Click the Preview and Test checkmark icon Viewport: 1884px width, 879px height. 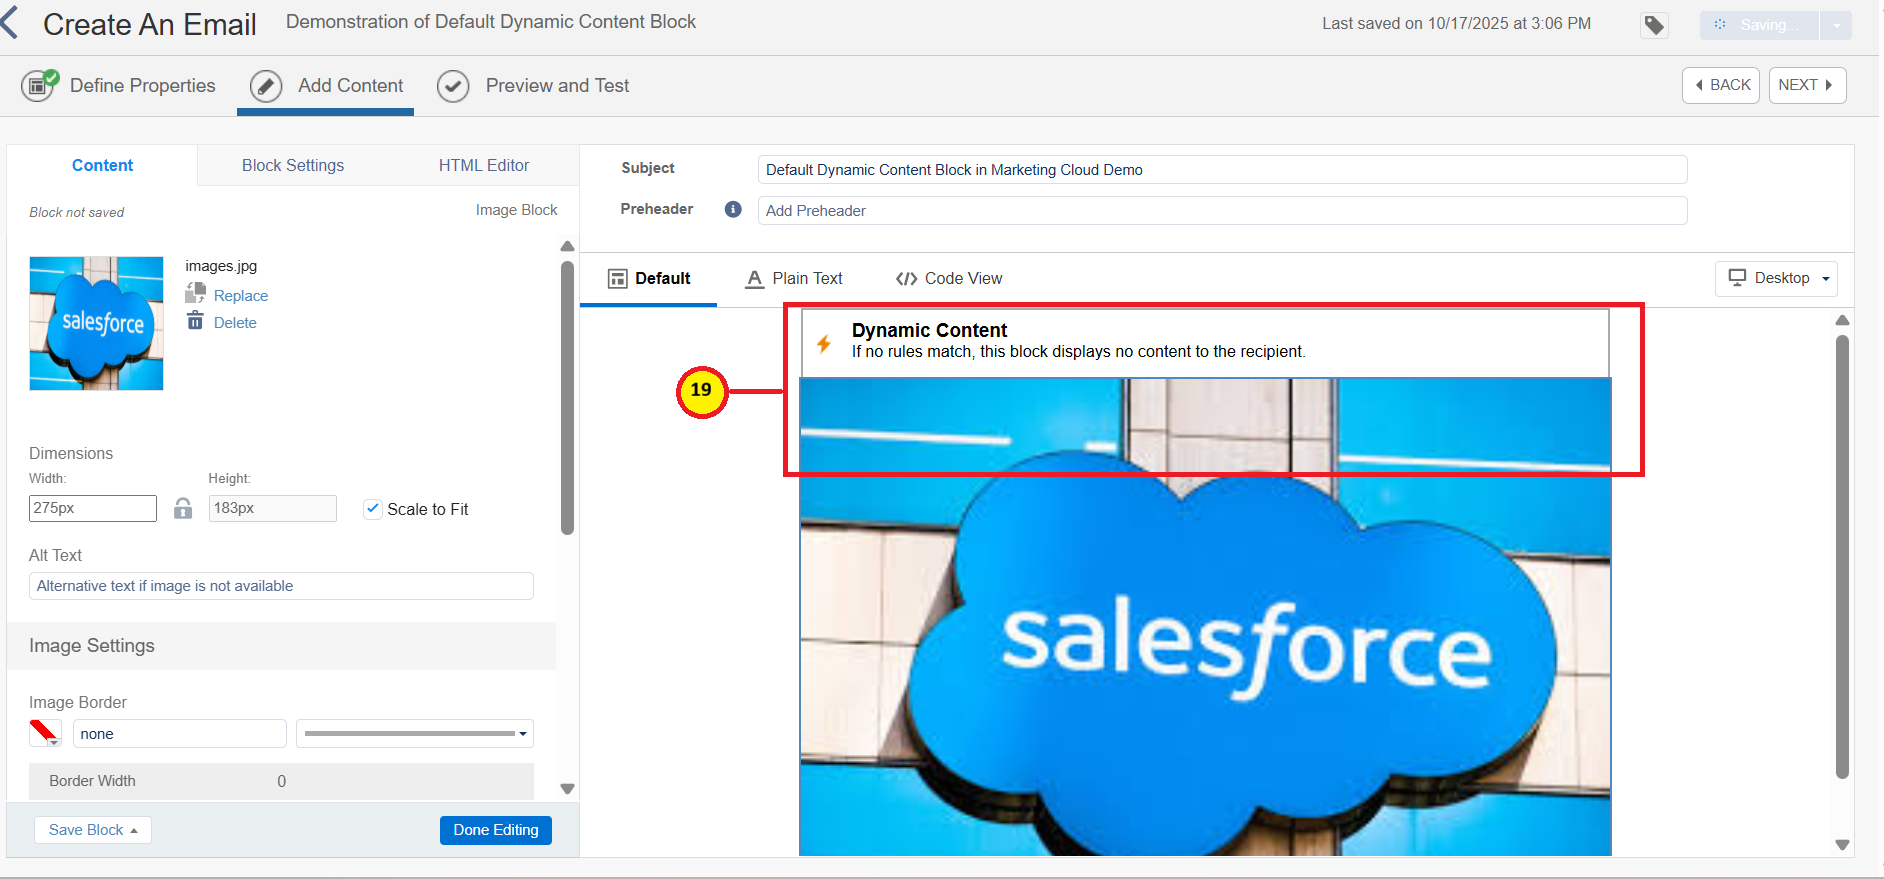coord(453,86)
